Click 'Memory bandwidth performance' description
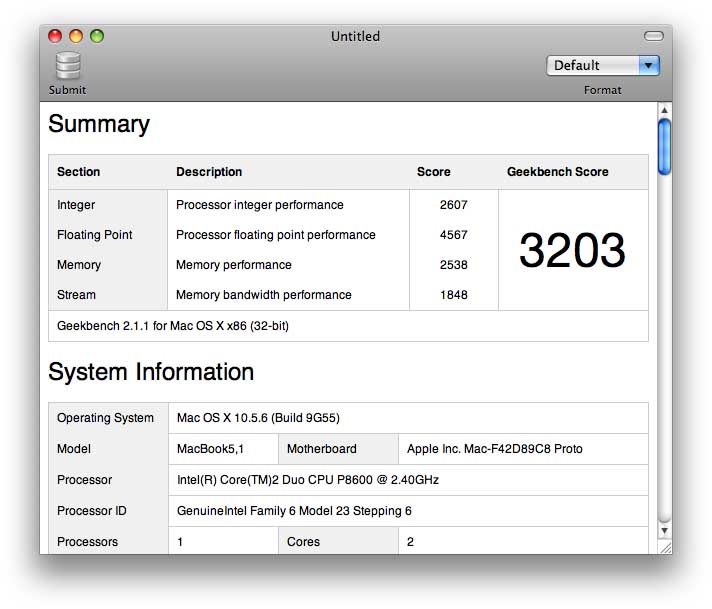The width and height of the screenshot is (712, 609). pyautogui.click(x=264, y=295)
